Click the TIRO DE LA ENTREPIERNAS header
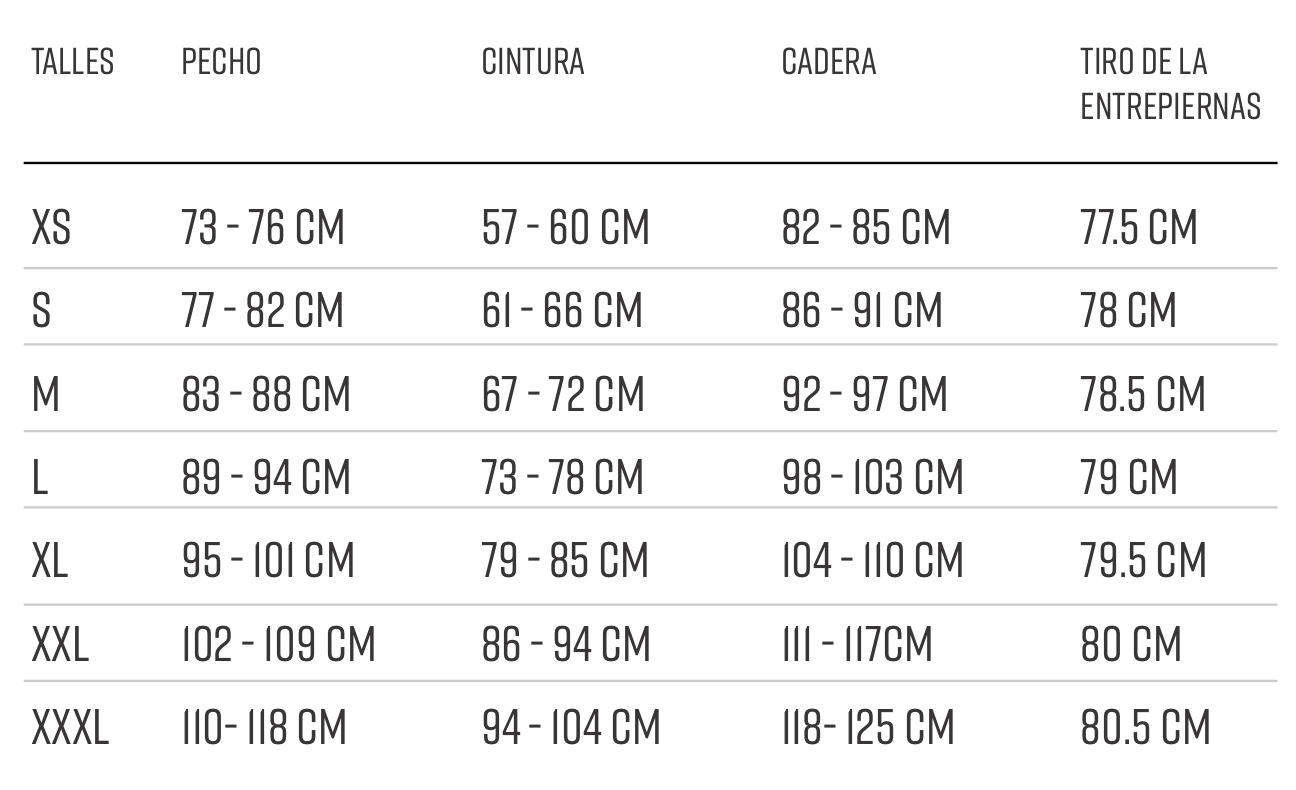 [x=1171, y=84]
